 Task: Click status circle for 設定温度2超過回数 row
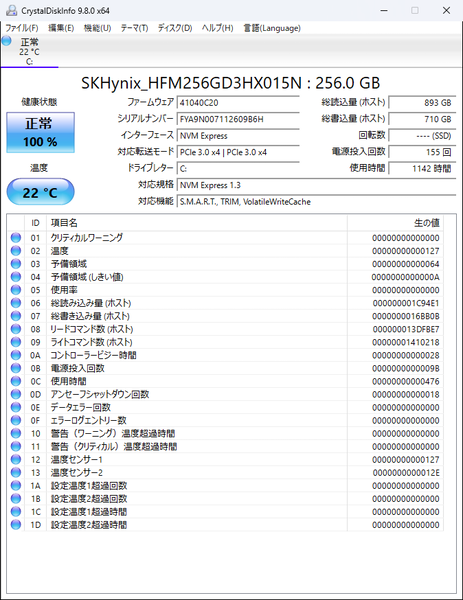coord(16,498)
